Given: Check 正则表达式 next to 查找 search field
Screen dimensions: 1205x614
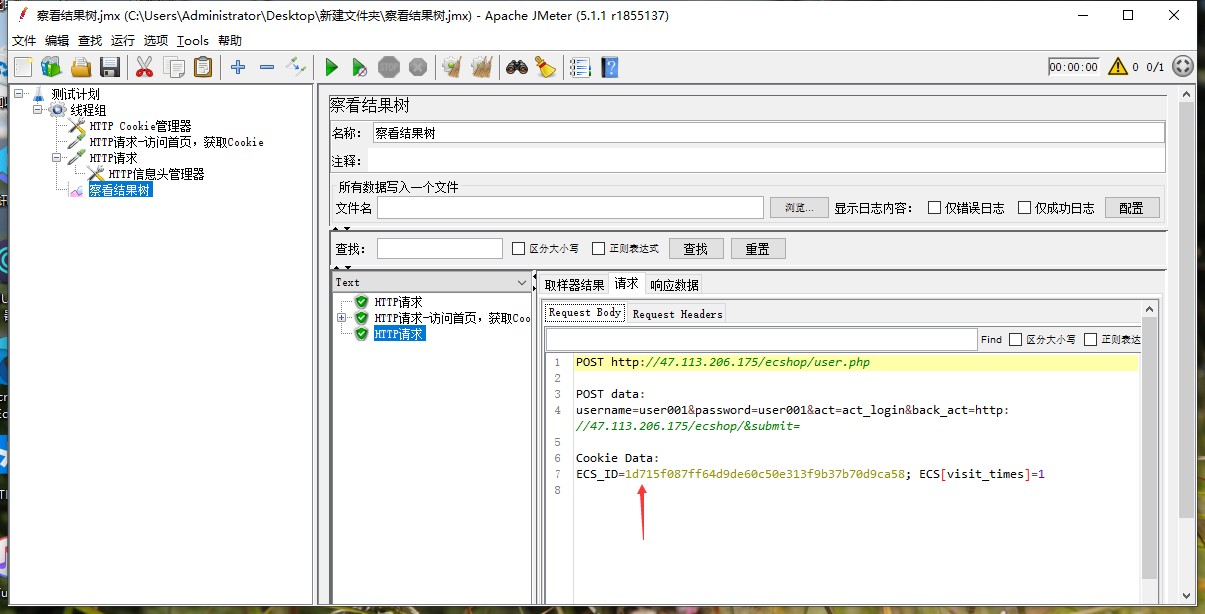Looking at the screenshot, I should point(598,248).
